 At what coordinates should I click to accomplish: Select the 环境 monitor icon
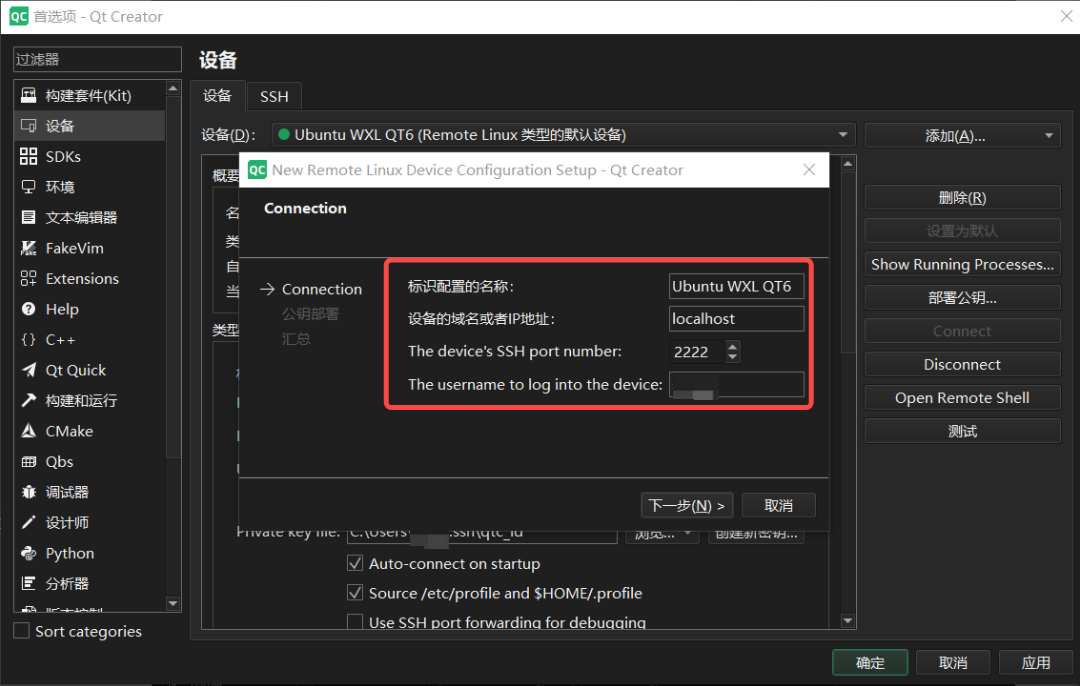[28, 187]
